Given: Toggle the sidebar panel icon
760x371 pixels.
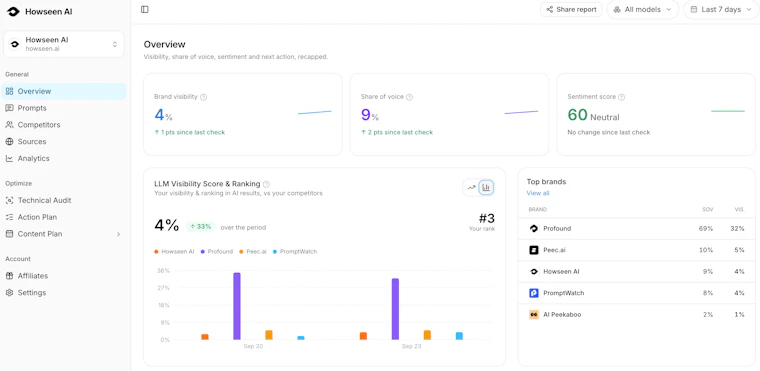Looking at the screenshot, I should pos(144,9).
